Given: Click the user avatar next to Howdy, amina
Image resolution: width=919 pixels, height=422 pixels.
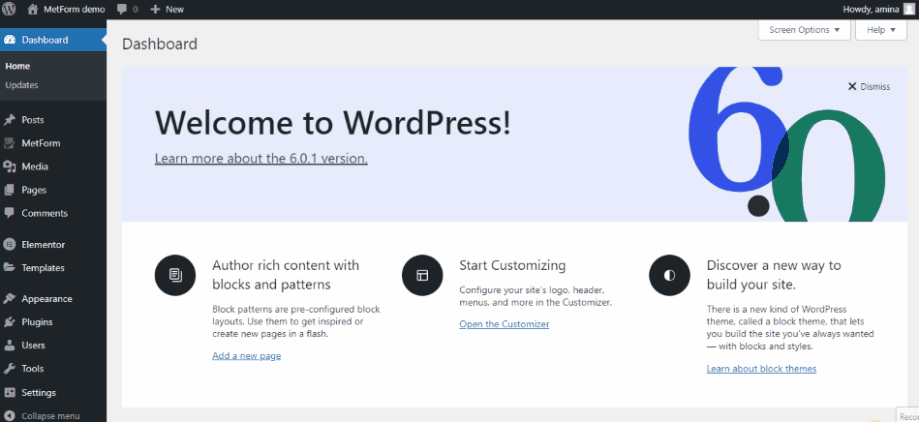Looking at the screenshot, I should (909, 9).
